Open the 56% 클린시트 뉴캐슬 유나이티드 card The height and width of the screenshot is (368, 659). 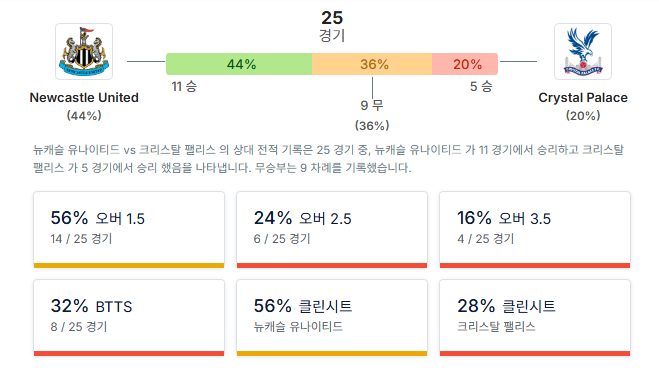point(332,318)
